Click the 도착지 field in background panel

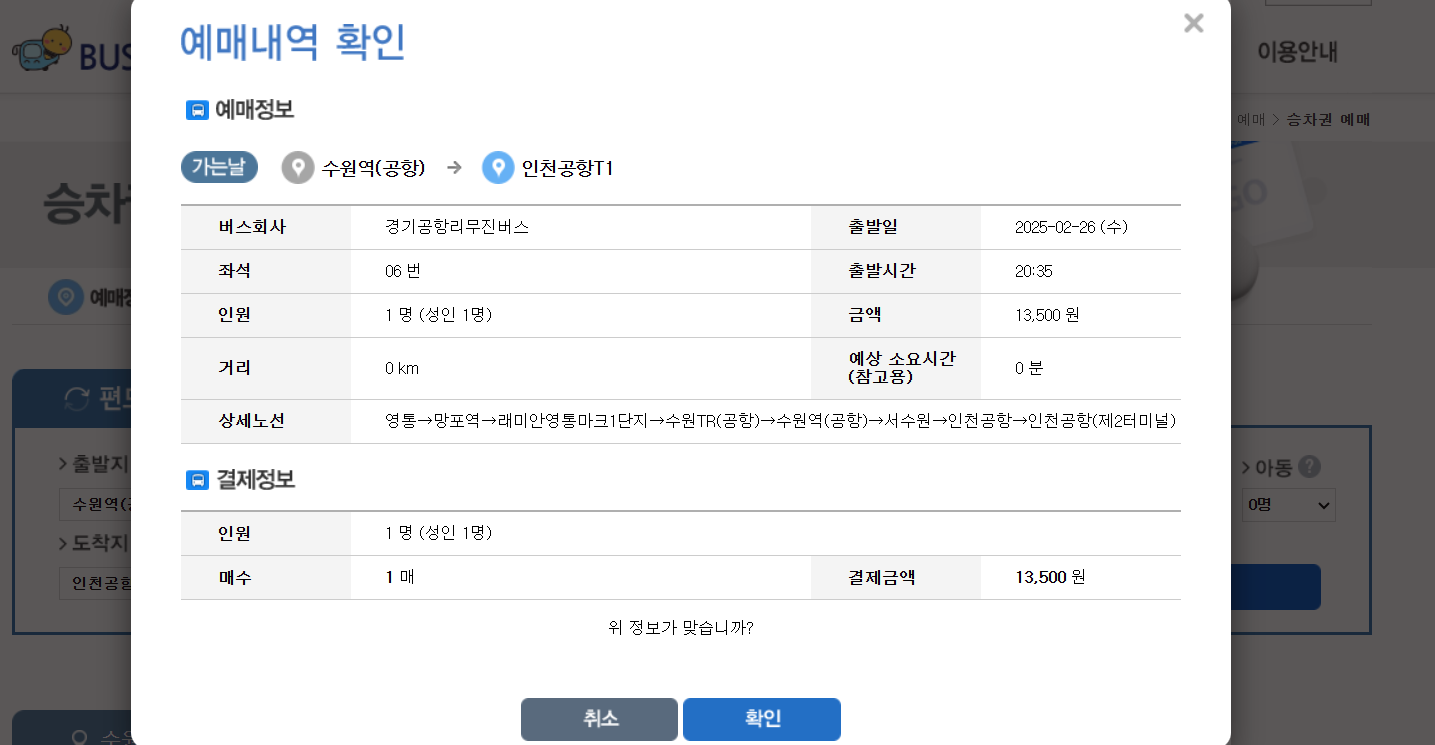click(x=95, y=582)
